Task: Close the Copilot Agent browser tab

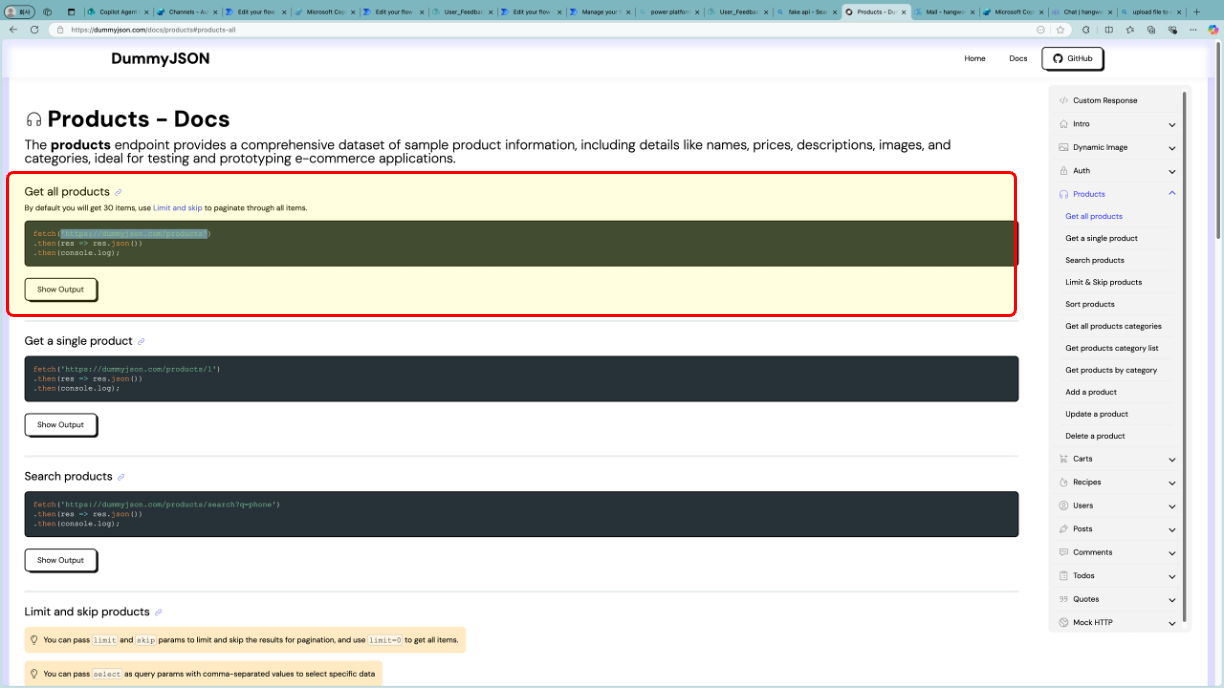Action: coord(146,12)
